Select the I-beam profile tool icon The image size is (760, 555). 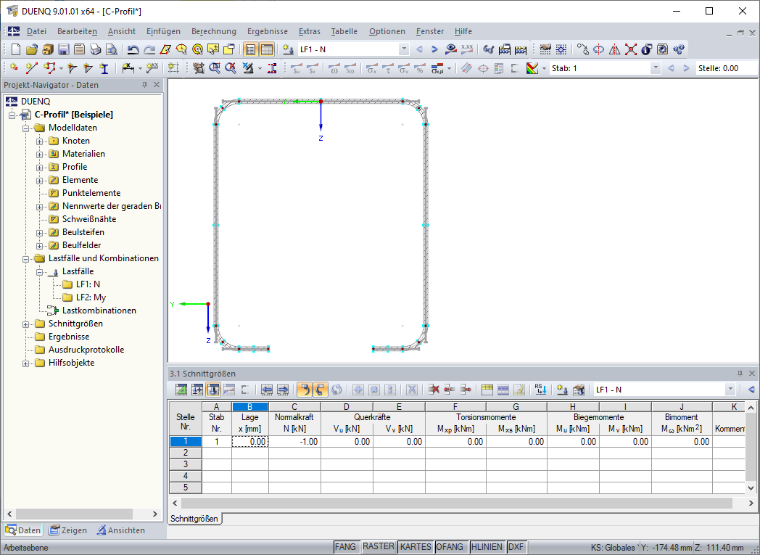(104, 68)
